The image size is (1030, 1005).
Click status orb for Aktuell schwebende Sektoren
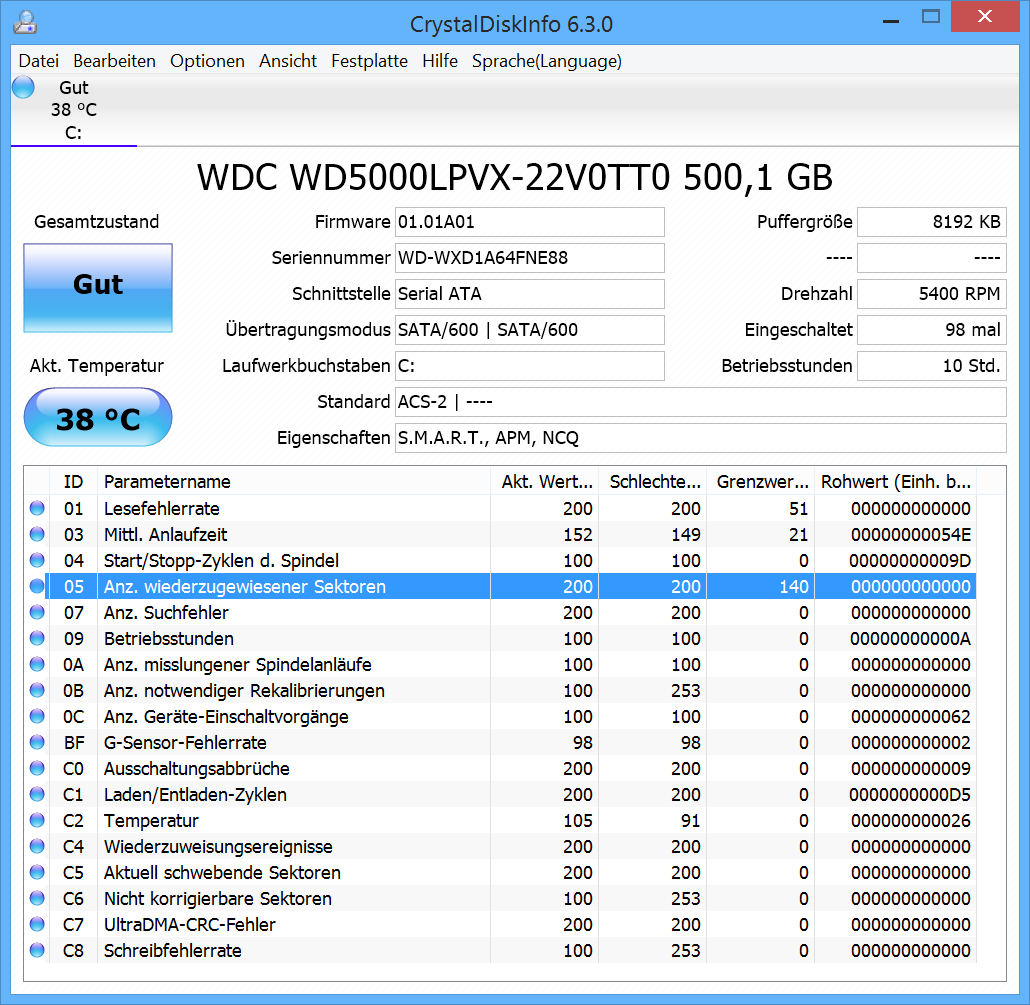(37, 872)
